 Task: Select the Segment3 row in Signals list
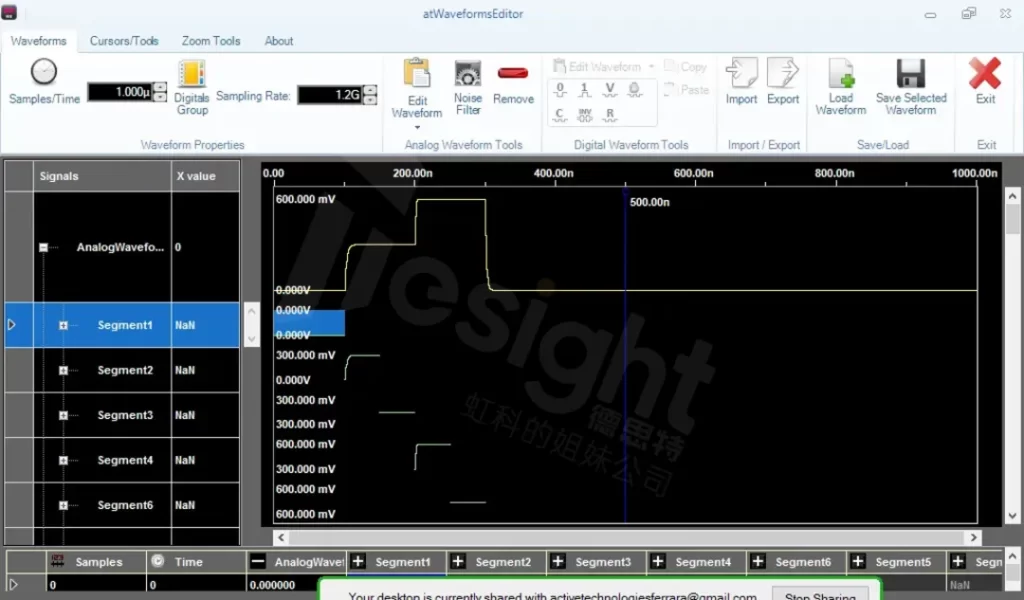pyautogui.click(x=125, y=415)
